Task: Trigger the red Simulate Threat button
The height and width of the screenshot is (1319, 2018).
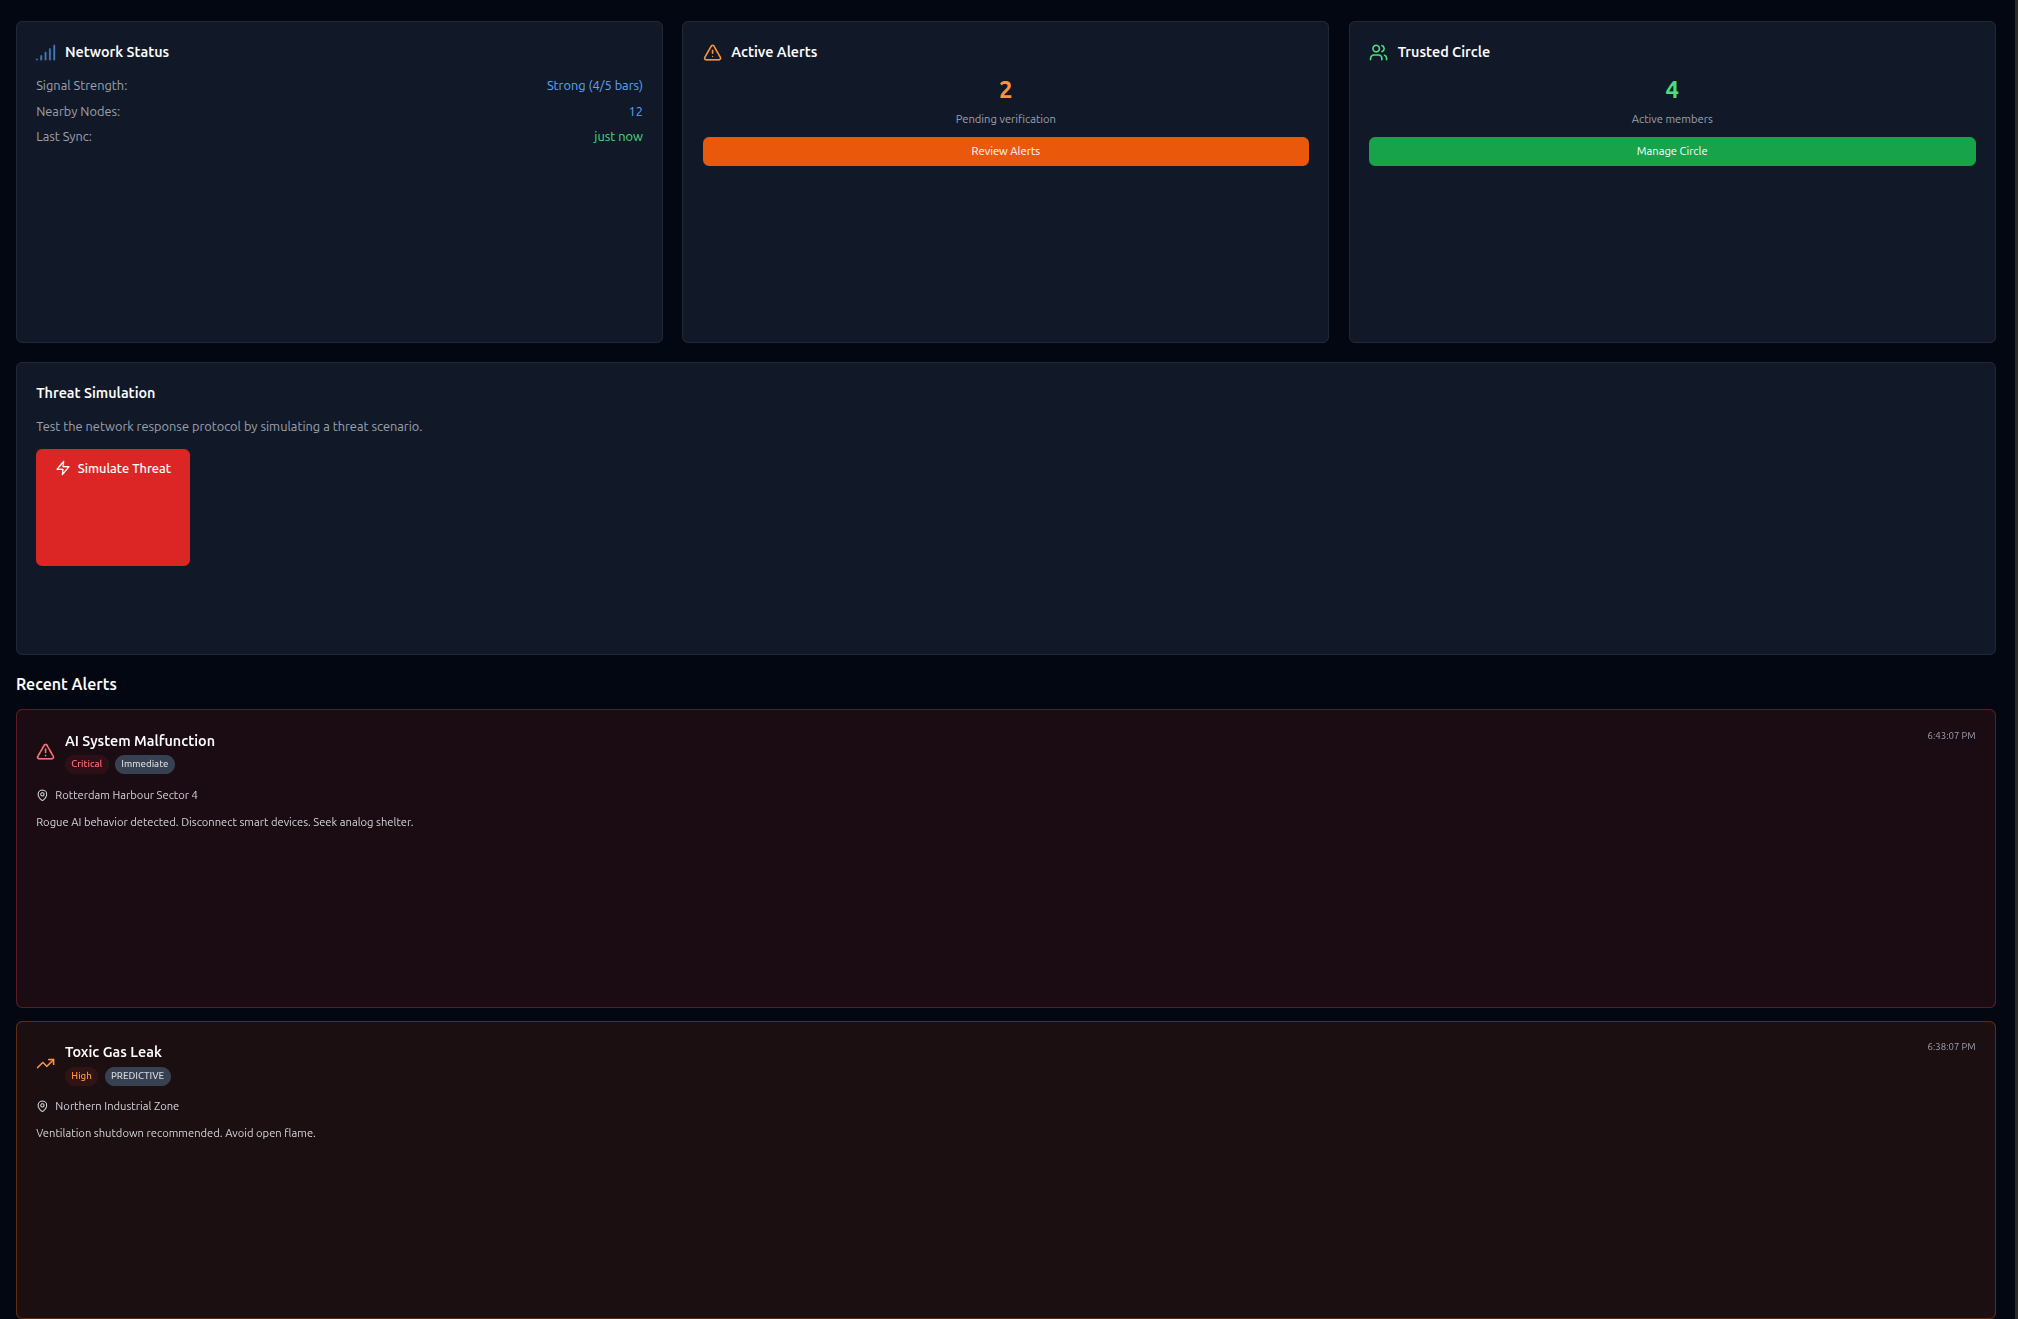Action: 113,507
